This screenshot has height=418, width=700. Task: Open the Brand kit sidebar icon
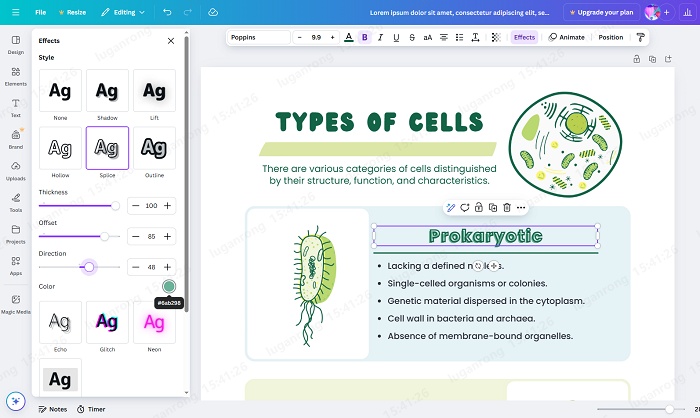click(x=16, y=137)
